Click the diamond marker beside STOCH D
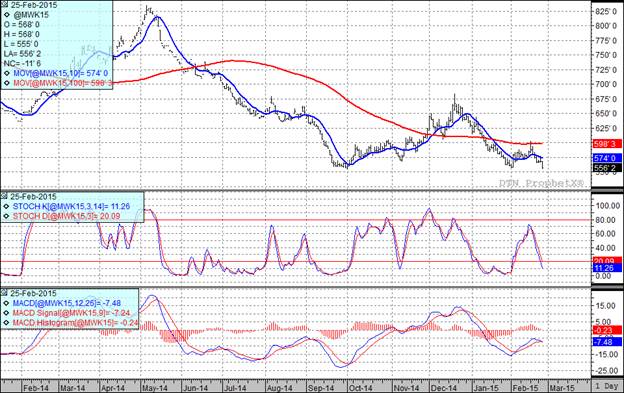Image resolution: width=624 pixels, height=393 pixels. click(x=7, y=216)
